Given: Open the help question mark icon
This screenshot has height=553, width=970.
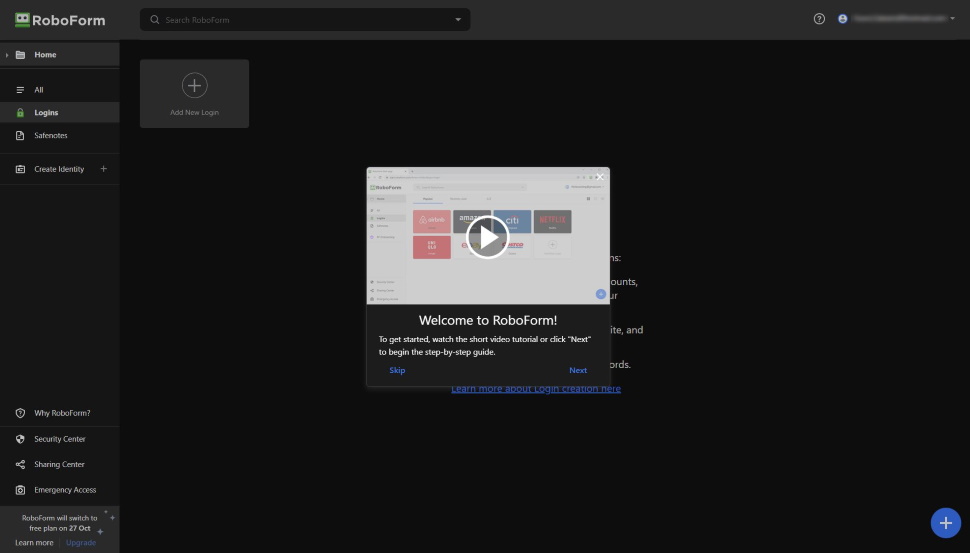Looking at the screenshot, I should 819,19.
